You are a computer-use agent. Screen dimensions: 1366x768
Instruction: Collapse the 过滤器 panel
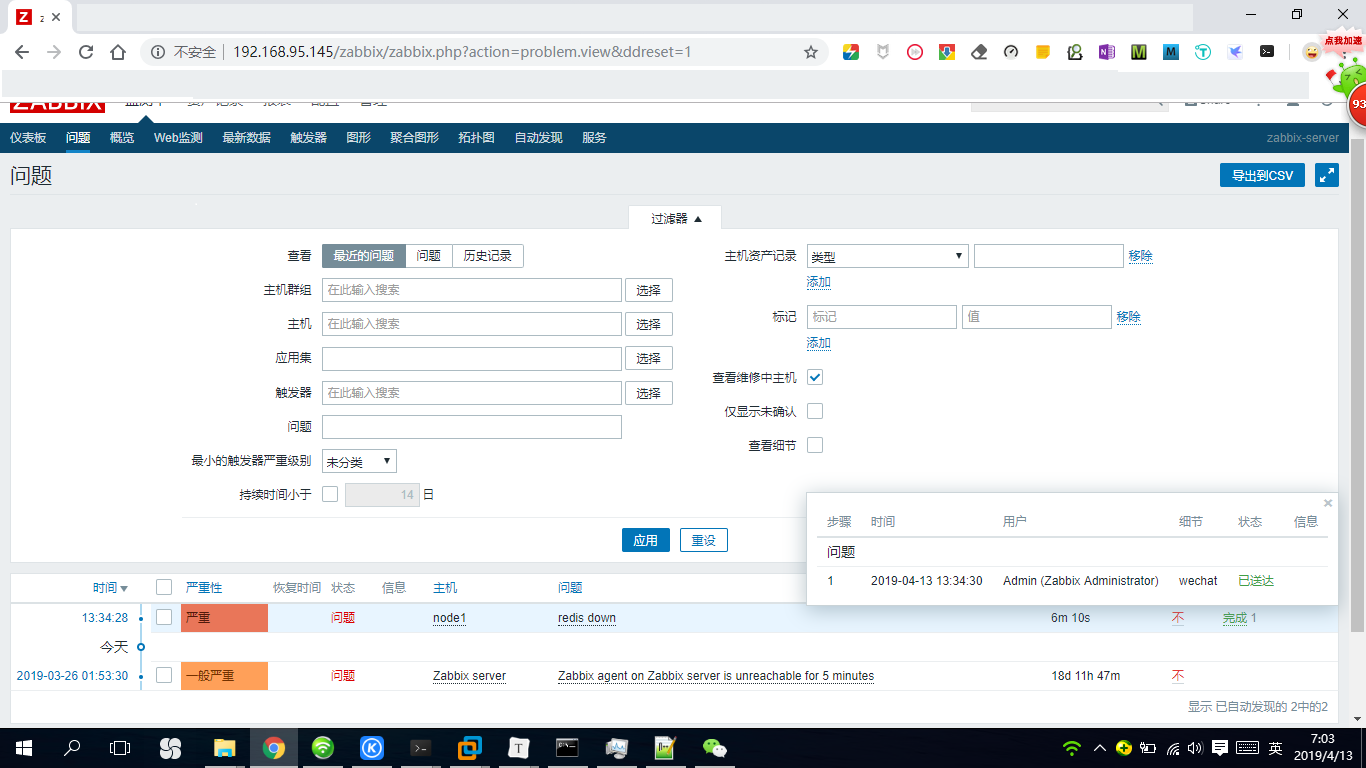[675, 216]
